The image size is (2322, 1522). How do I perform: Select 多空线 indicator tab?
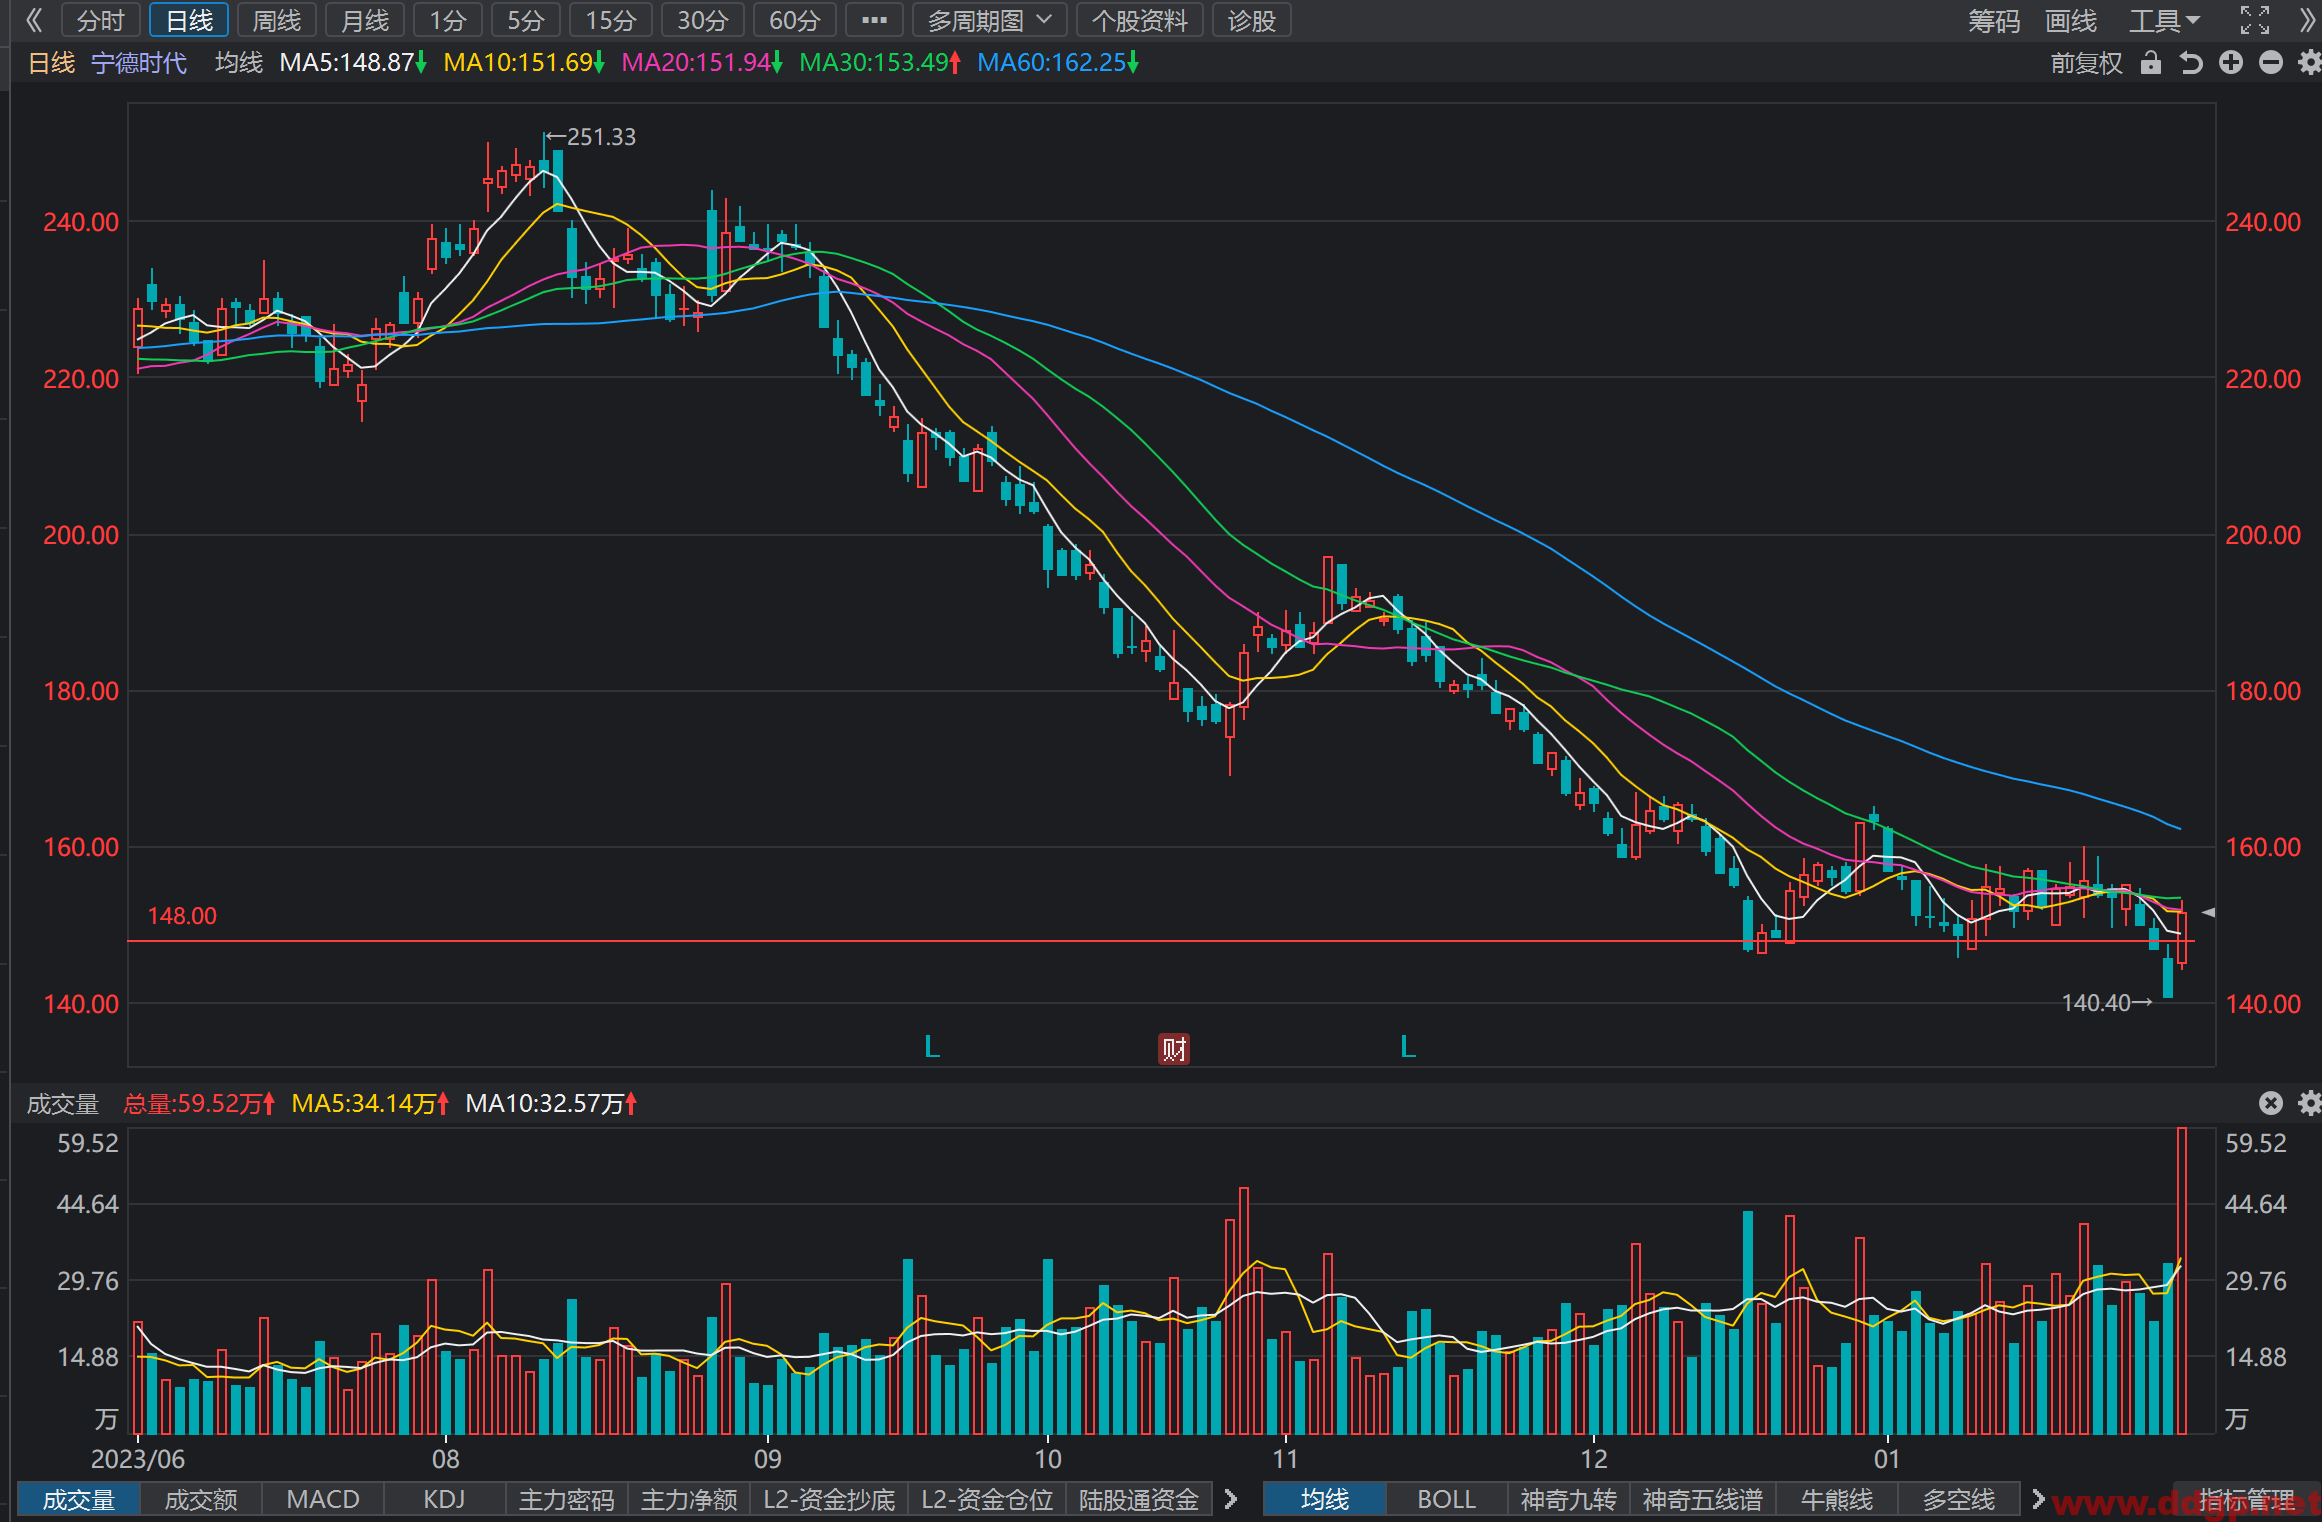point(1958,1499)
